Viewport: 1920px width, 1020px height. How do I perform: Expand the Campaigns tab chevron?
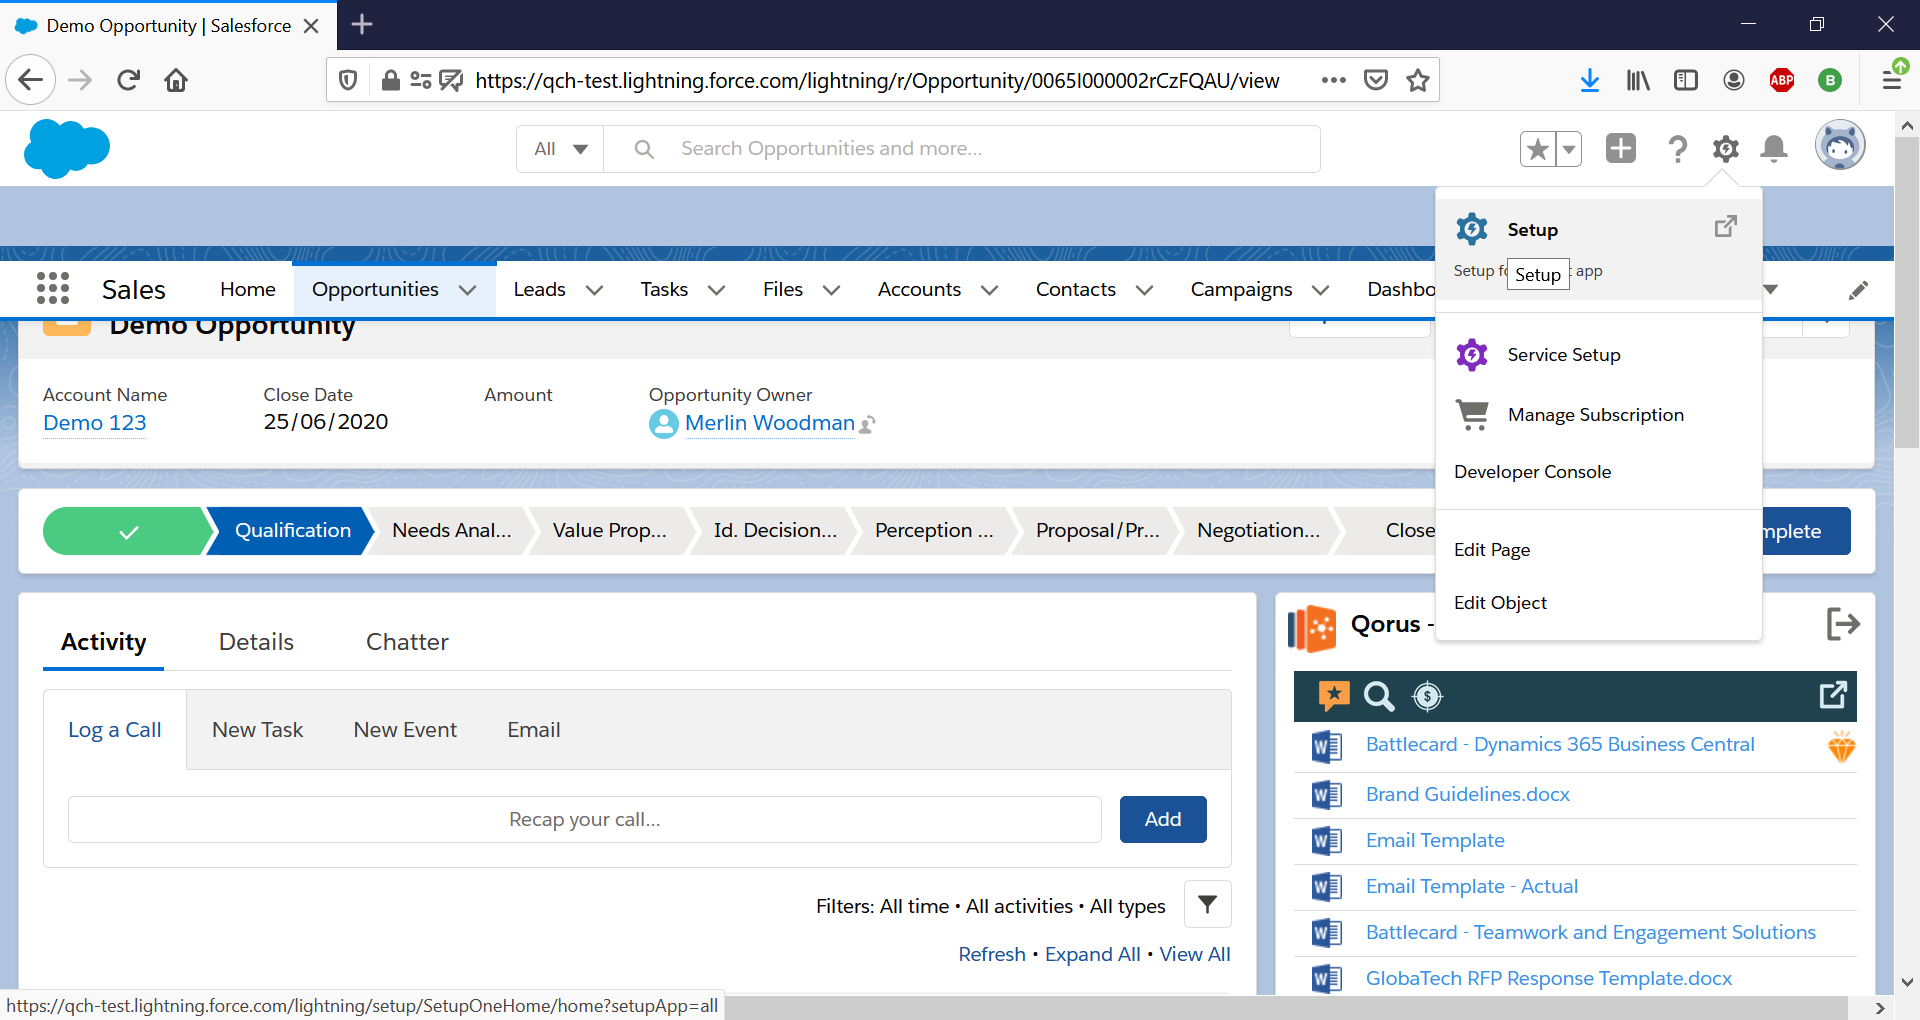pos(1320,290)
